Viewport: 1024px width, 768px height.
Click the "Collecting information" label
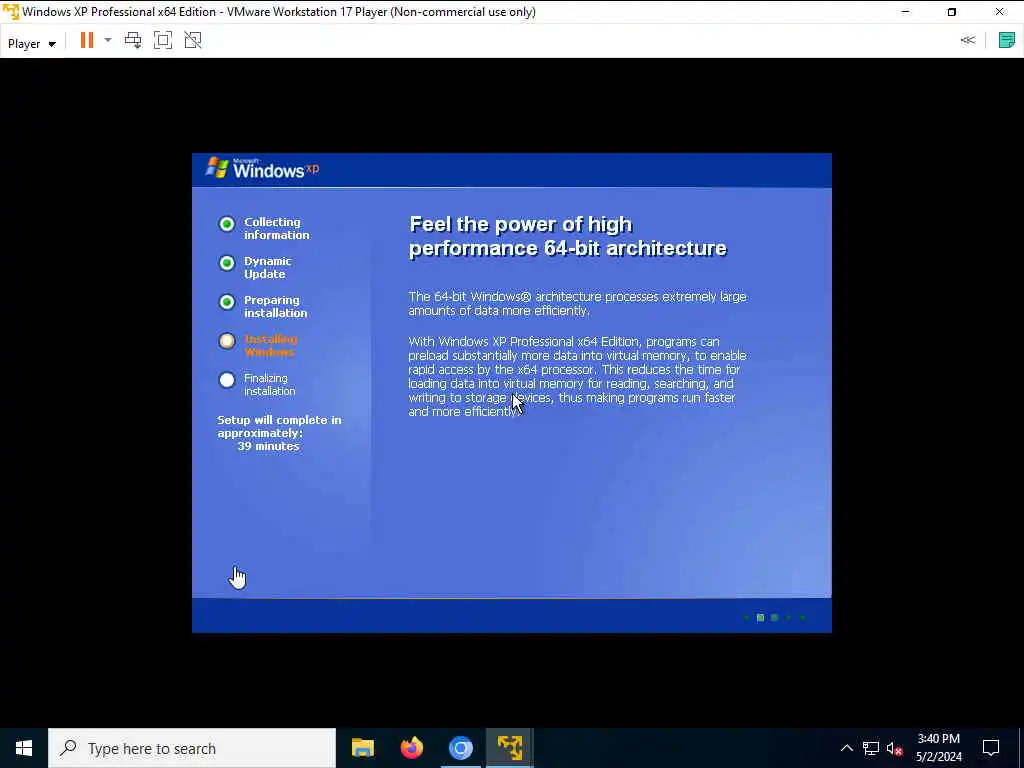pos(277,229)
